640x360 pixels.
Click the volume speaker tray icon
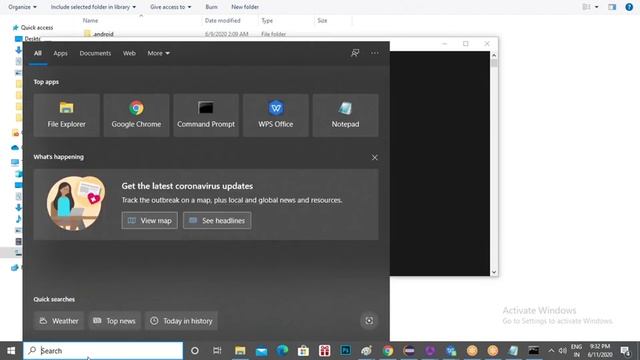coord(562,351)
